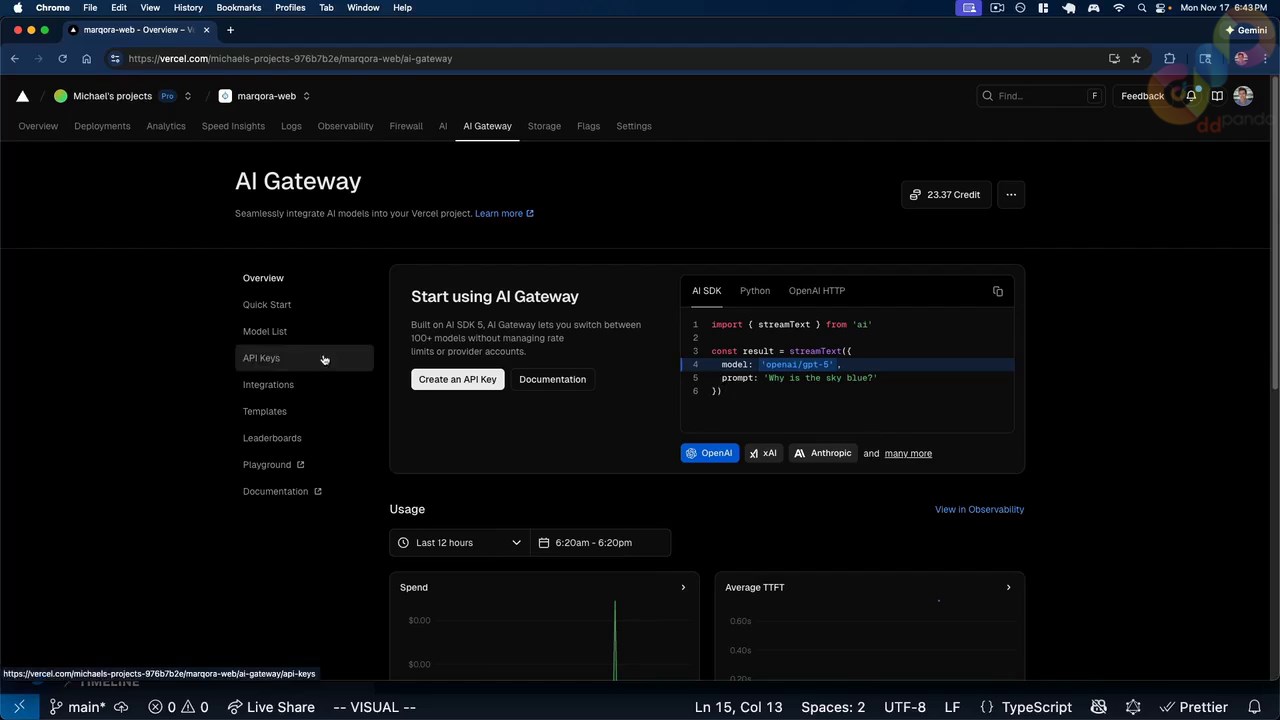Select the Anthropic provider chip
This screenshot has width=1280, height=720.
point(822,454)
